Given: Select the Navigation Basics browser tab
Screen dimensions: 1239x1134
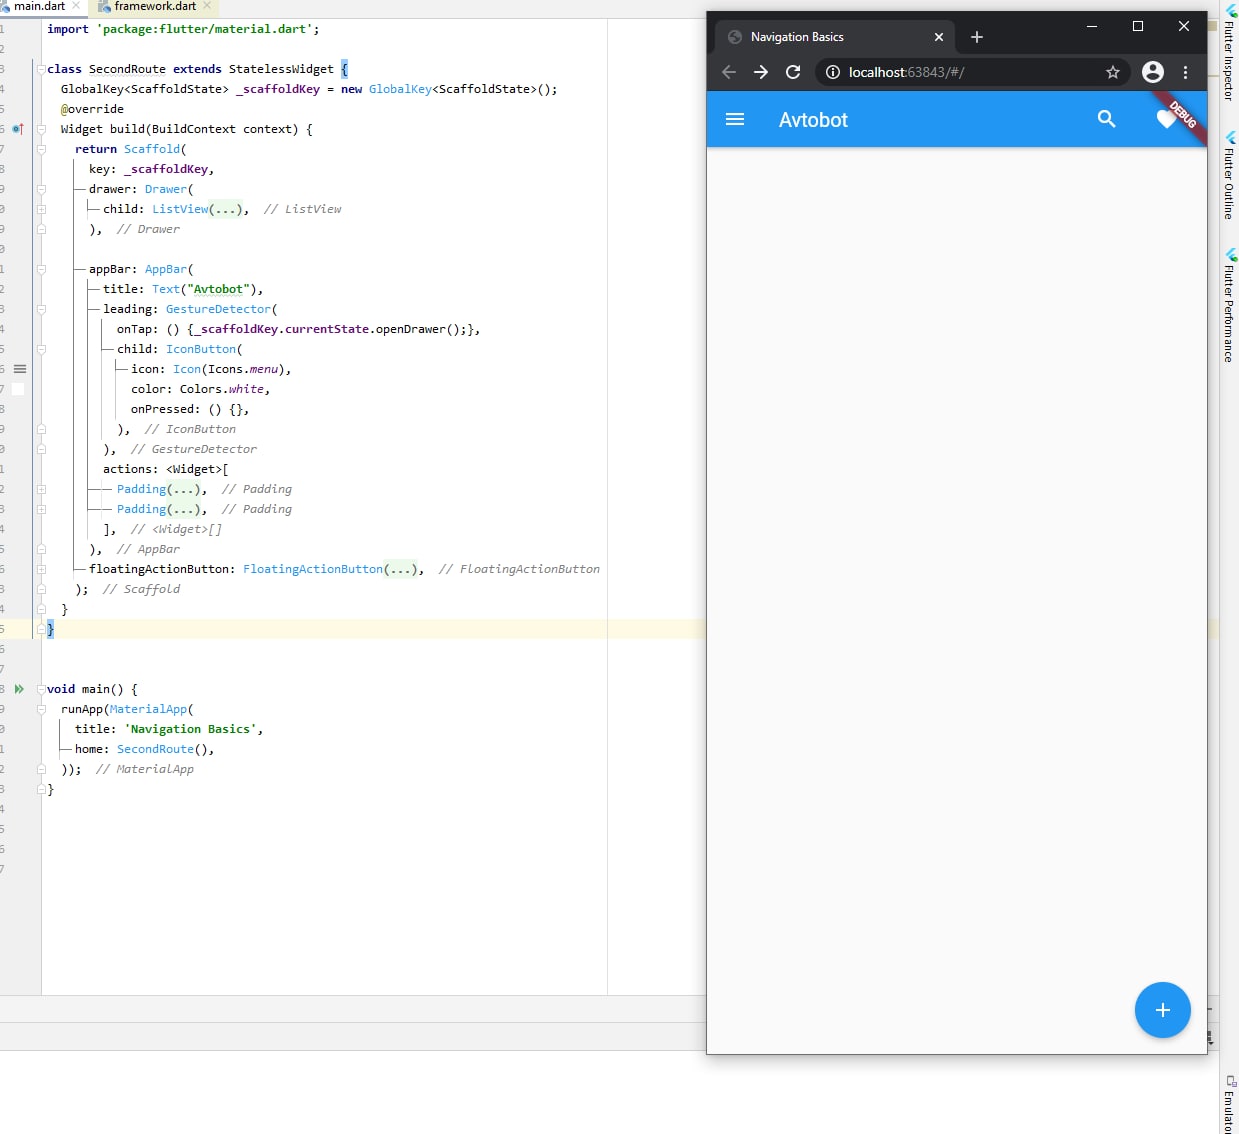Looking at the screenshot, I should pos(835,37).
